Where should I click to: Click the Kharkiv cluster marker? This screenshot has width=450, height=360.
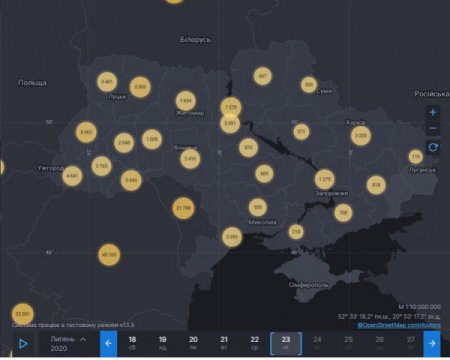[361, 136]
